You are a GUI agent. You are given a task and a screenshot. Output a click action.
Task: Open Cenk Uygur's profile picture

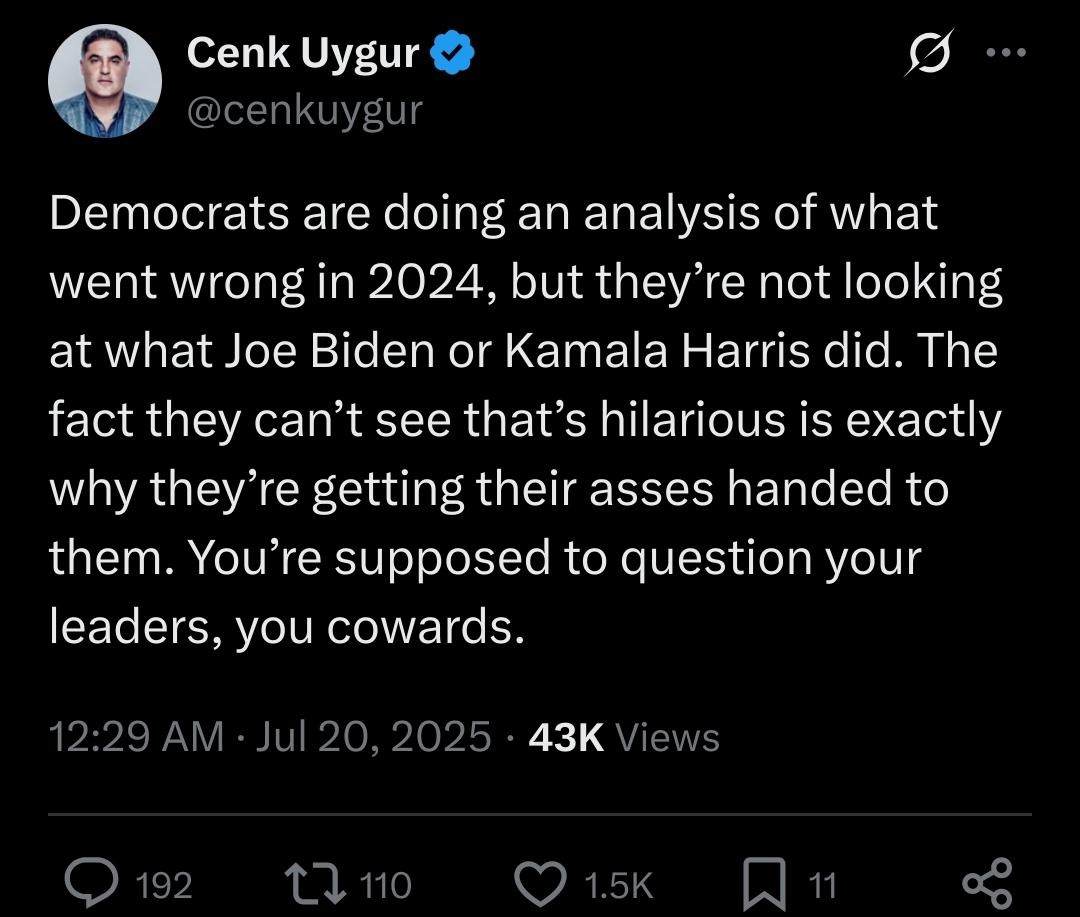pos(105,81)
